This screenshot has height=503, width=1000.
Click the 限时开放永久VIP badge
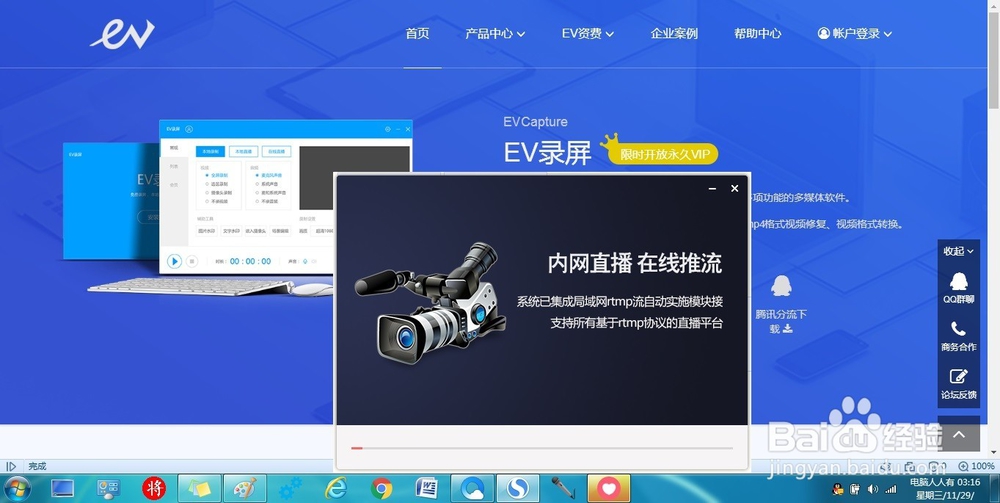(663, 154)
